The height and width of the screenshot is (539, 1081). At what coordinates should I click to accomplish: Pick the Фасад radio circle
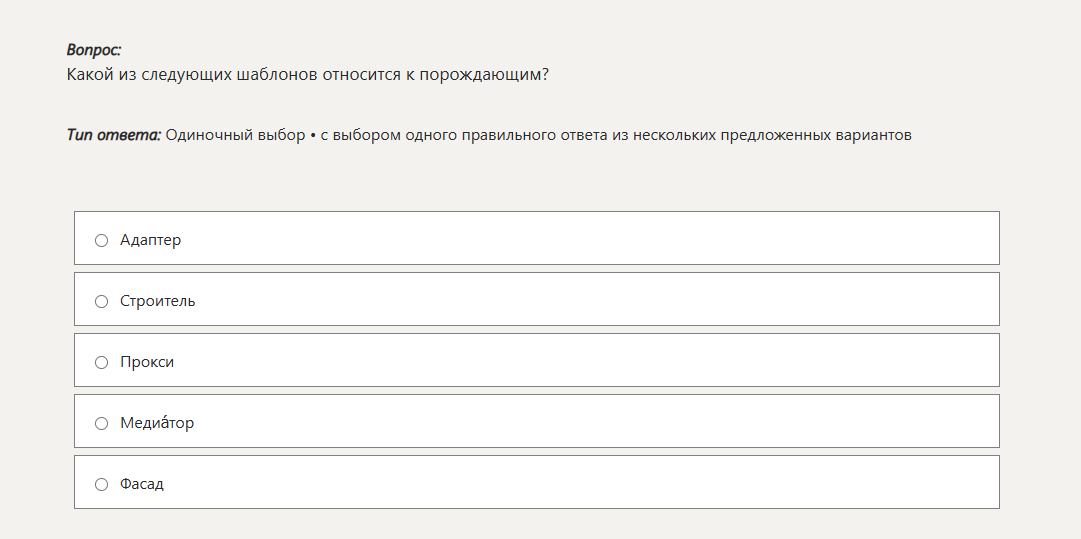click(x=101, y=484)
